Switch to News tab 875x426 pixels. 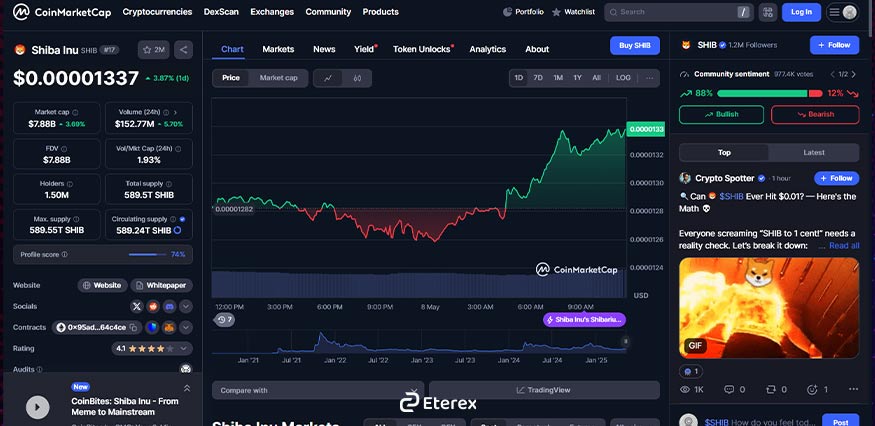pos(324,49)
